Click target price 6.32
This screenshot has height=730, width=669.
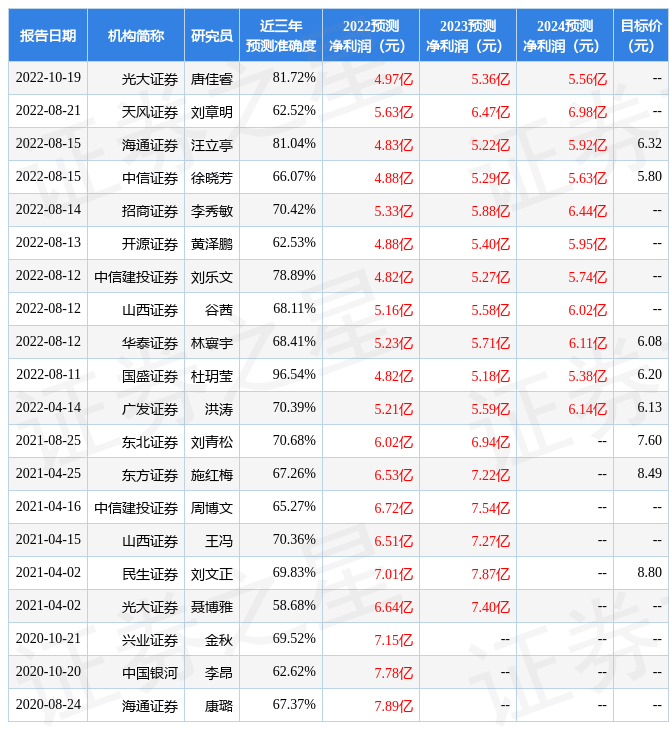click(x=649, y=143)
